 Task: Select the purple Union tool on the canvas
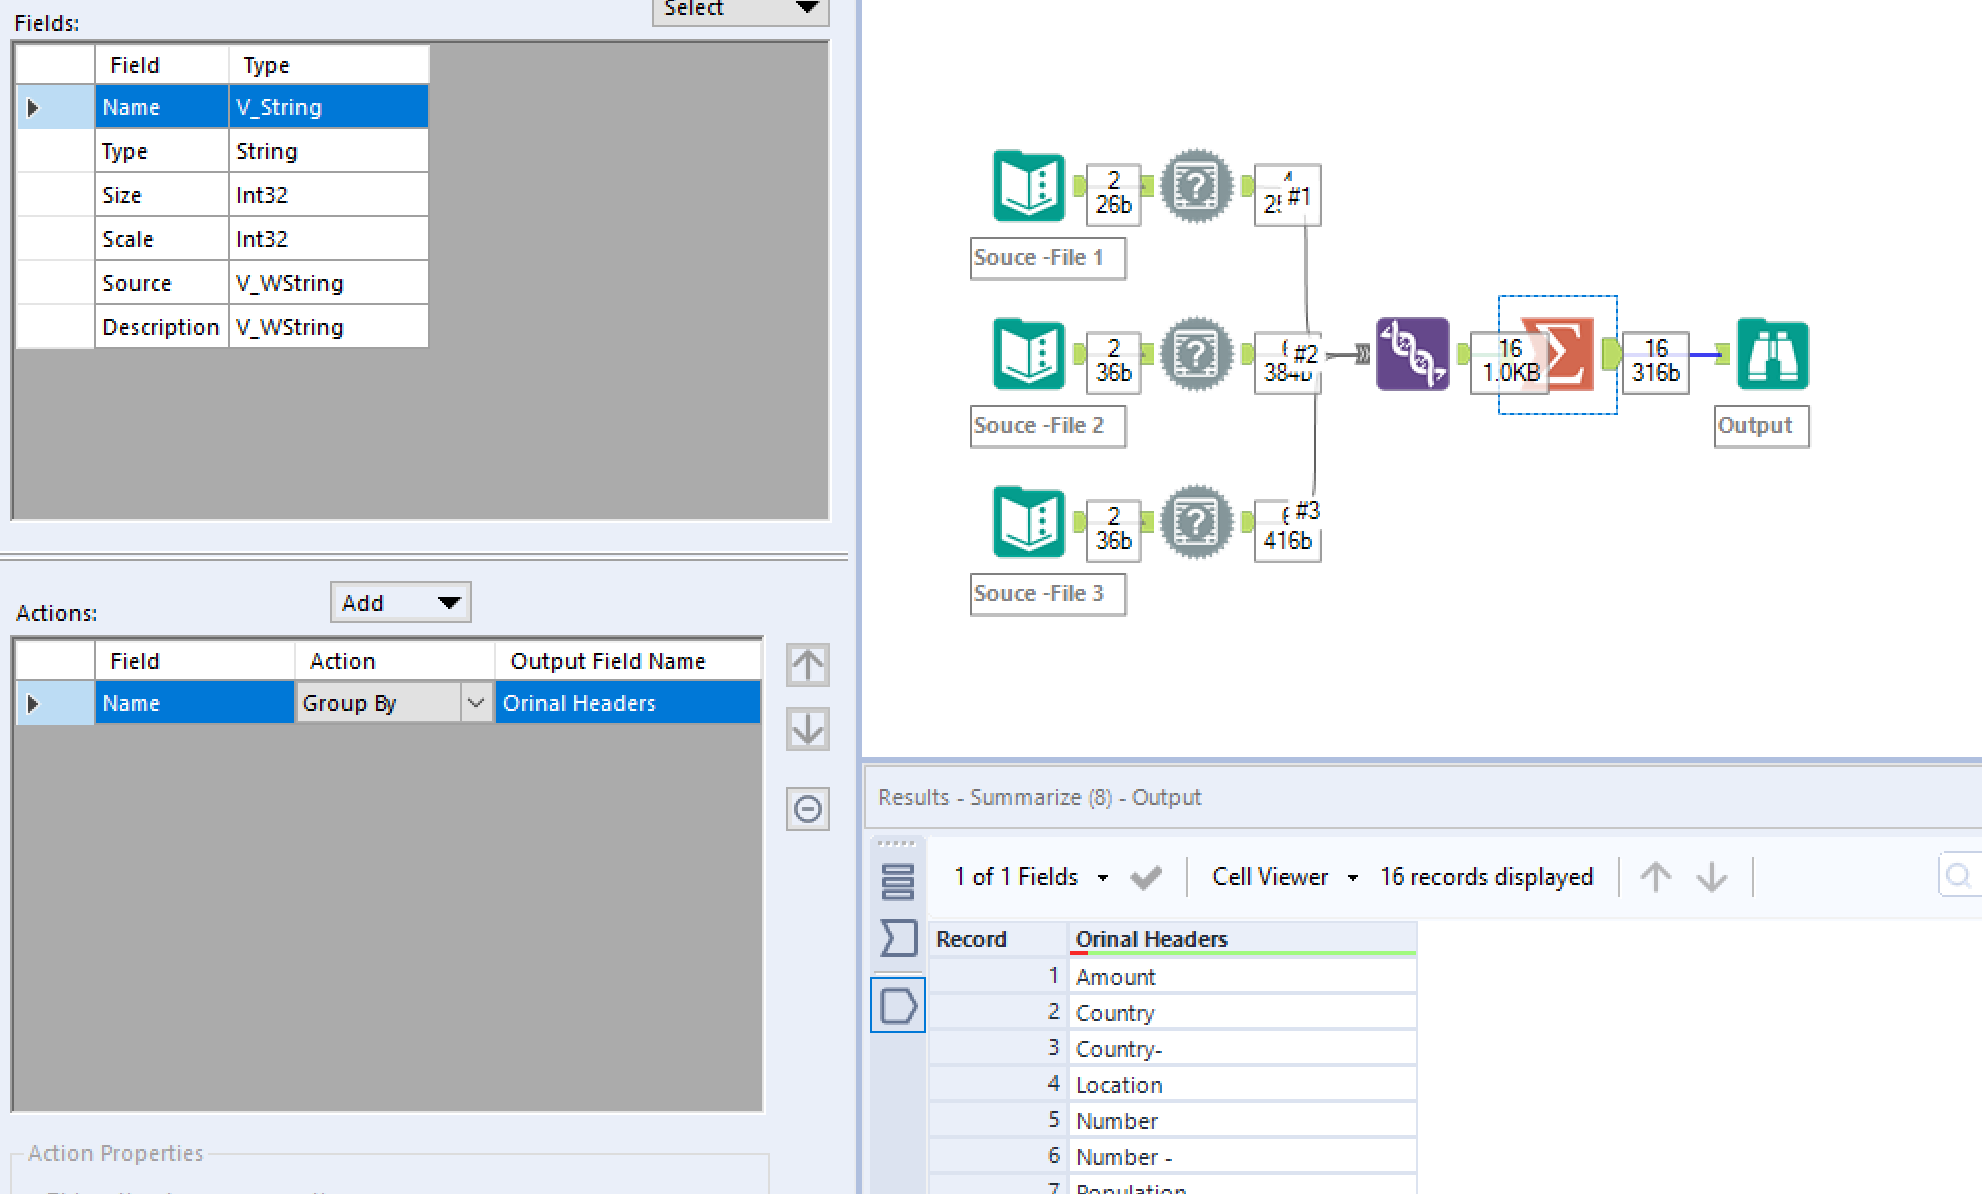pos(1412,354)
